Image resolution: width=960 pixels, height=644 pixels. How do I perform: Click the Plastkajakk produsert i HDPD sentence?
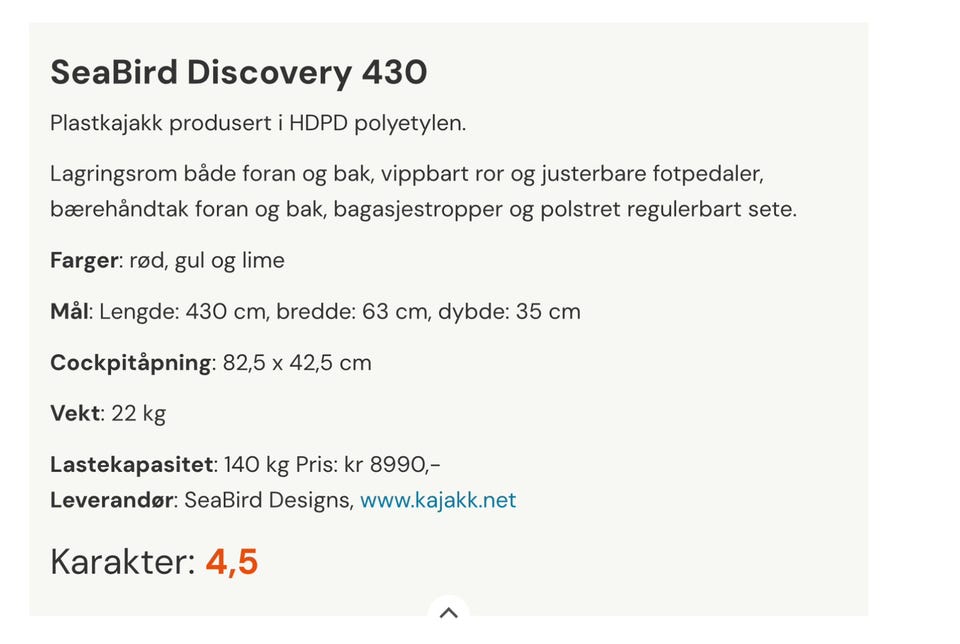[x=258, y=123]
